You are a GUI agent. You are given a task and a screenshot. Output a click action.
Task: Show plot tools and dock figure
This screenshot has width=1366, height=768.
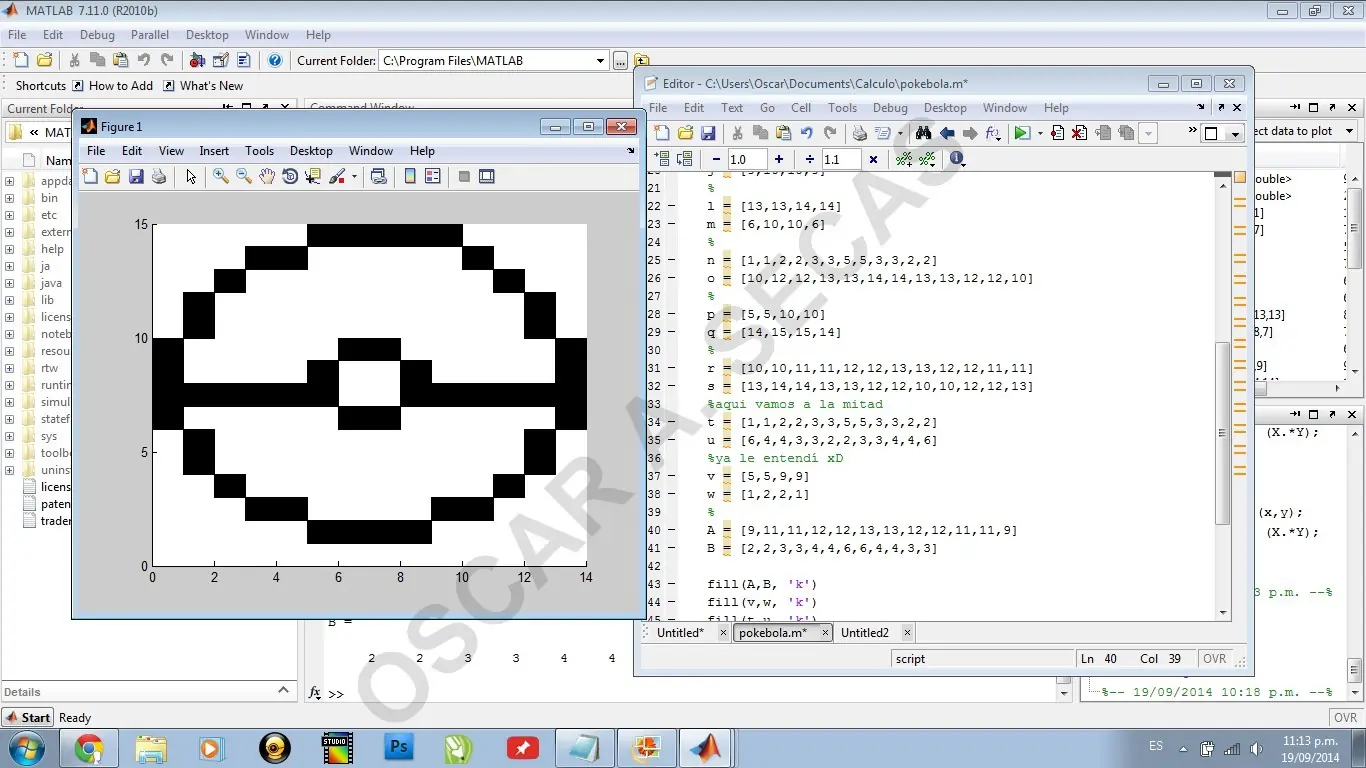pos(487,177)
